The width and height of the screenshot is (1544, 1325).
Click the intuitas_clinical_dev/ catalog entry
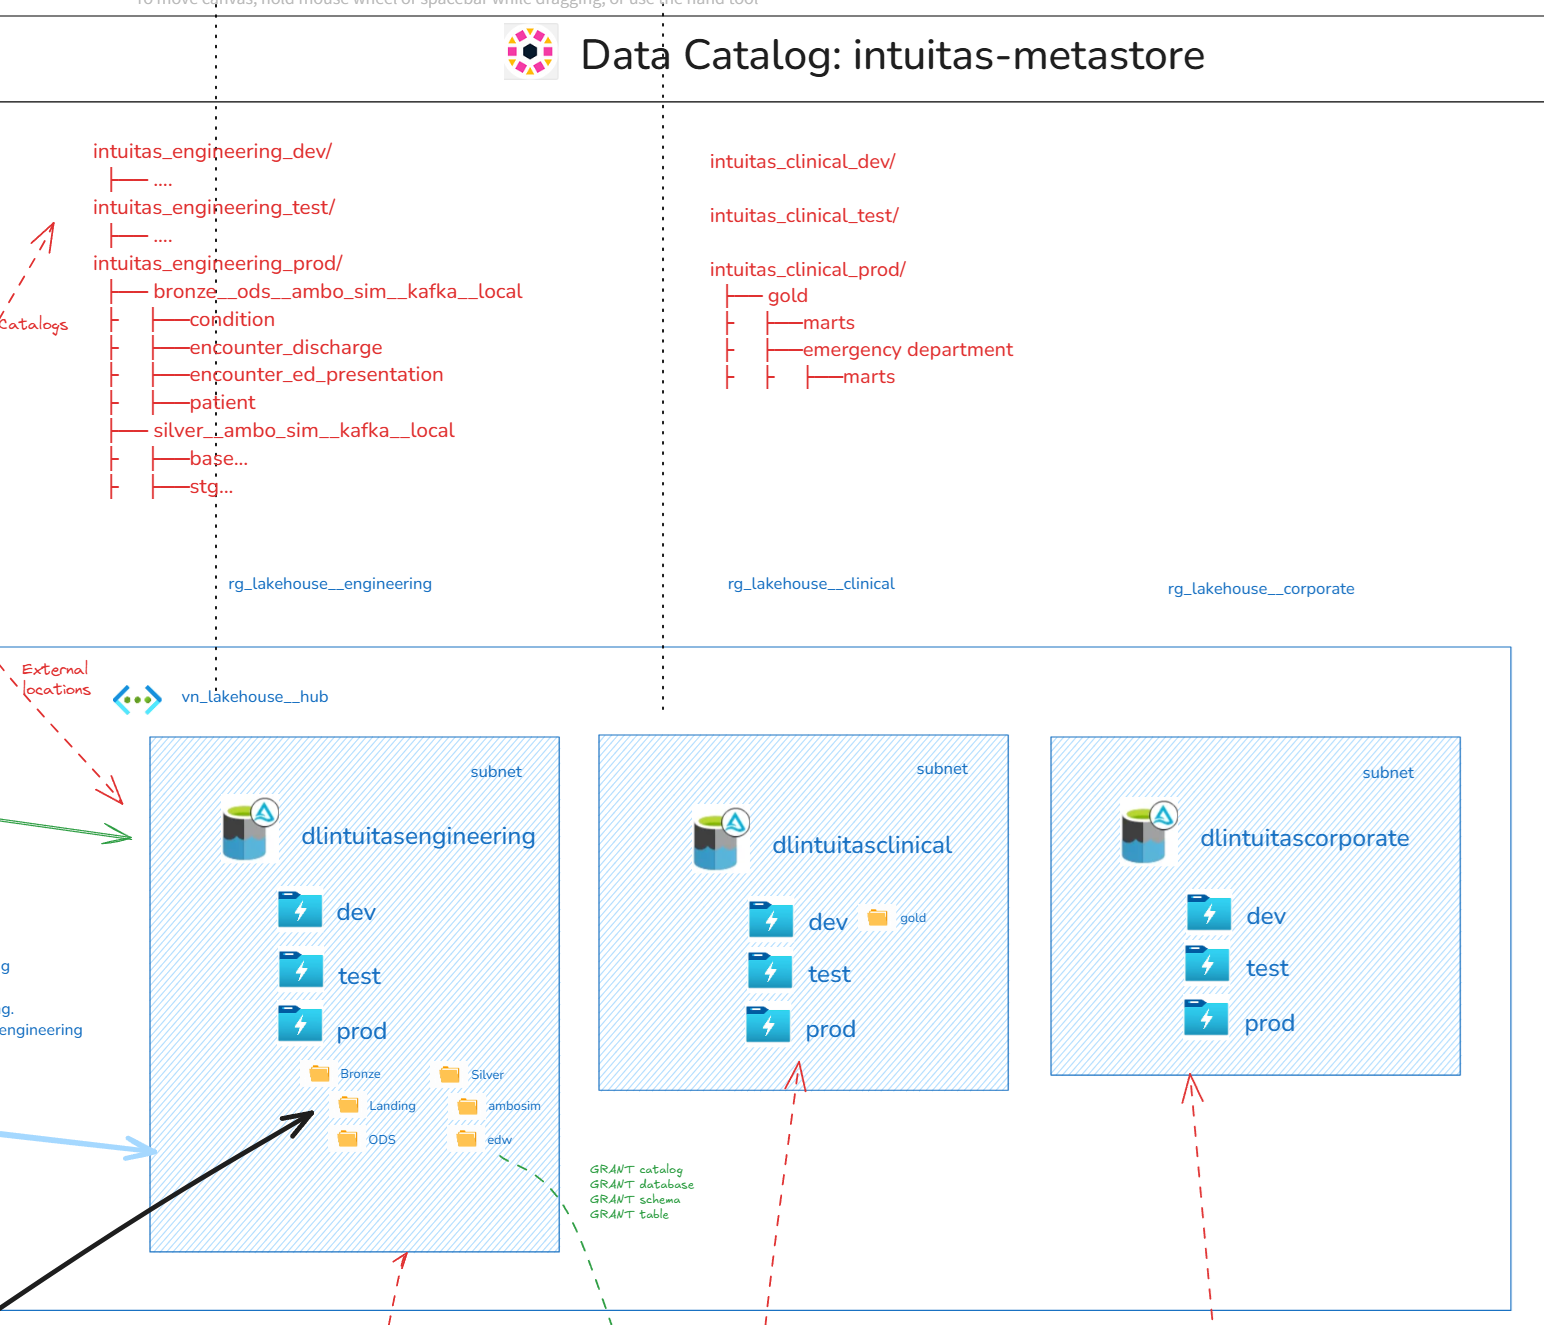click(x=802, y=161)
